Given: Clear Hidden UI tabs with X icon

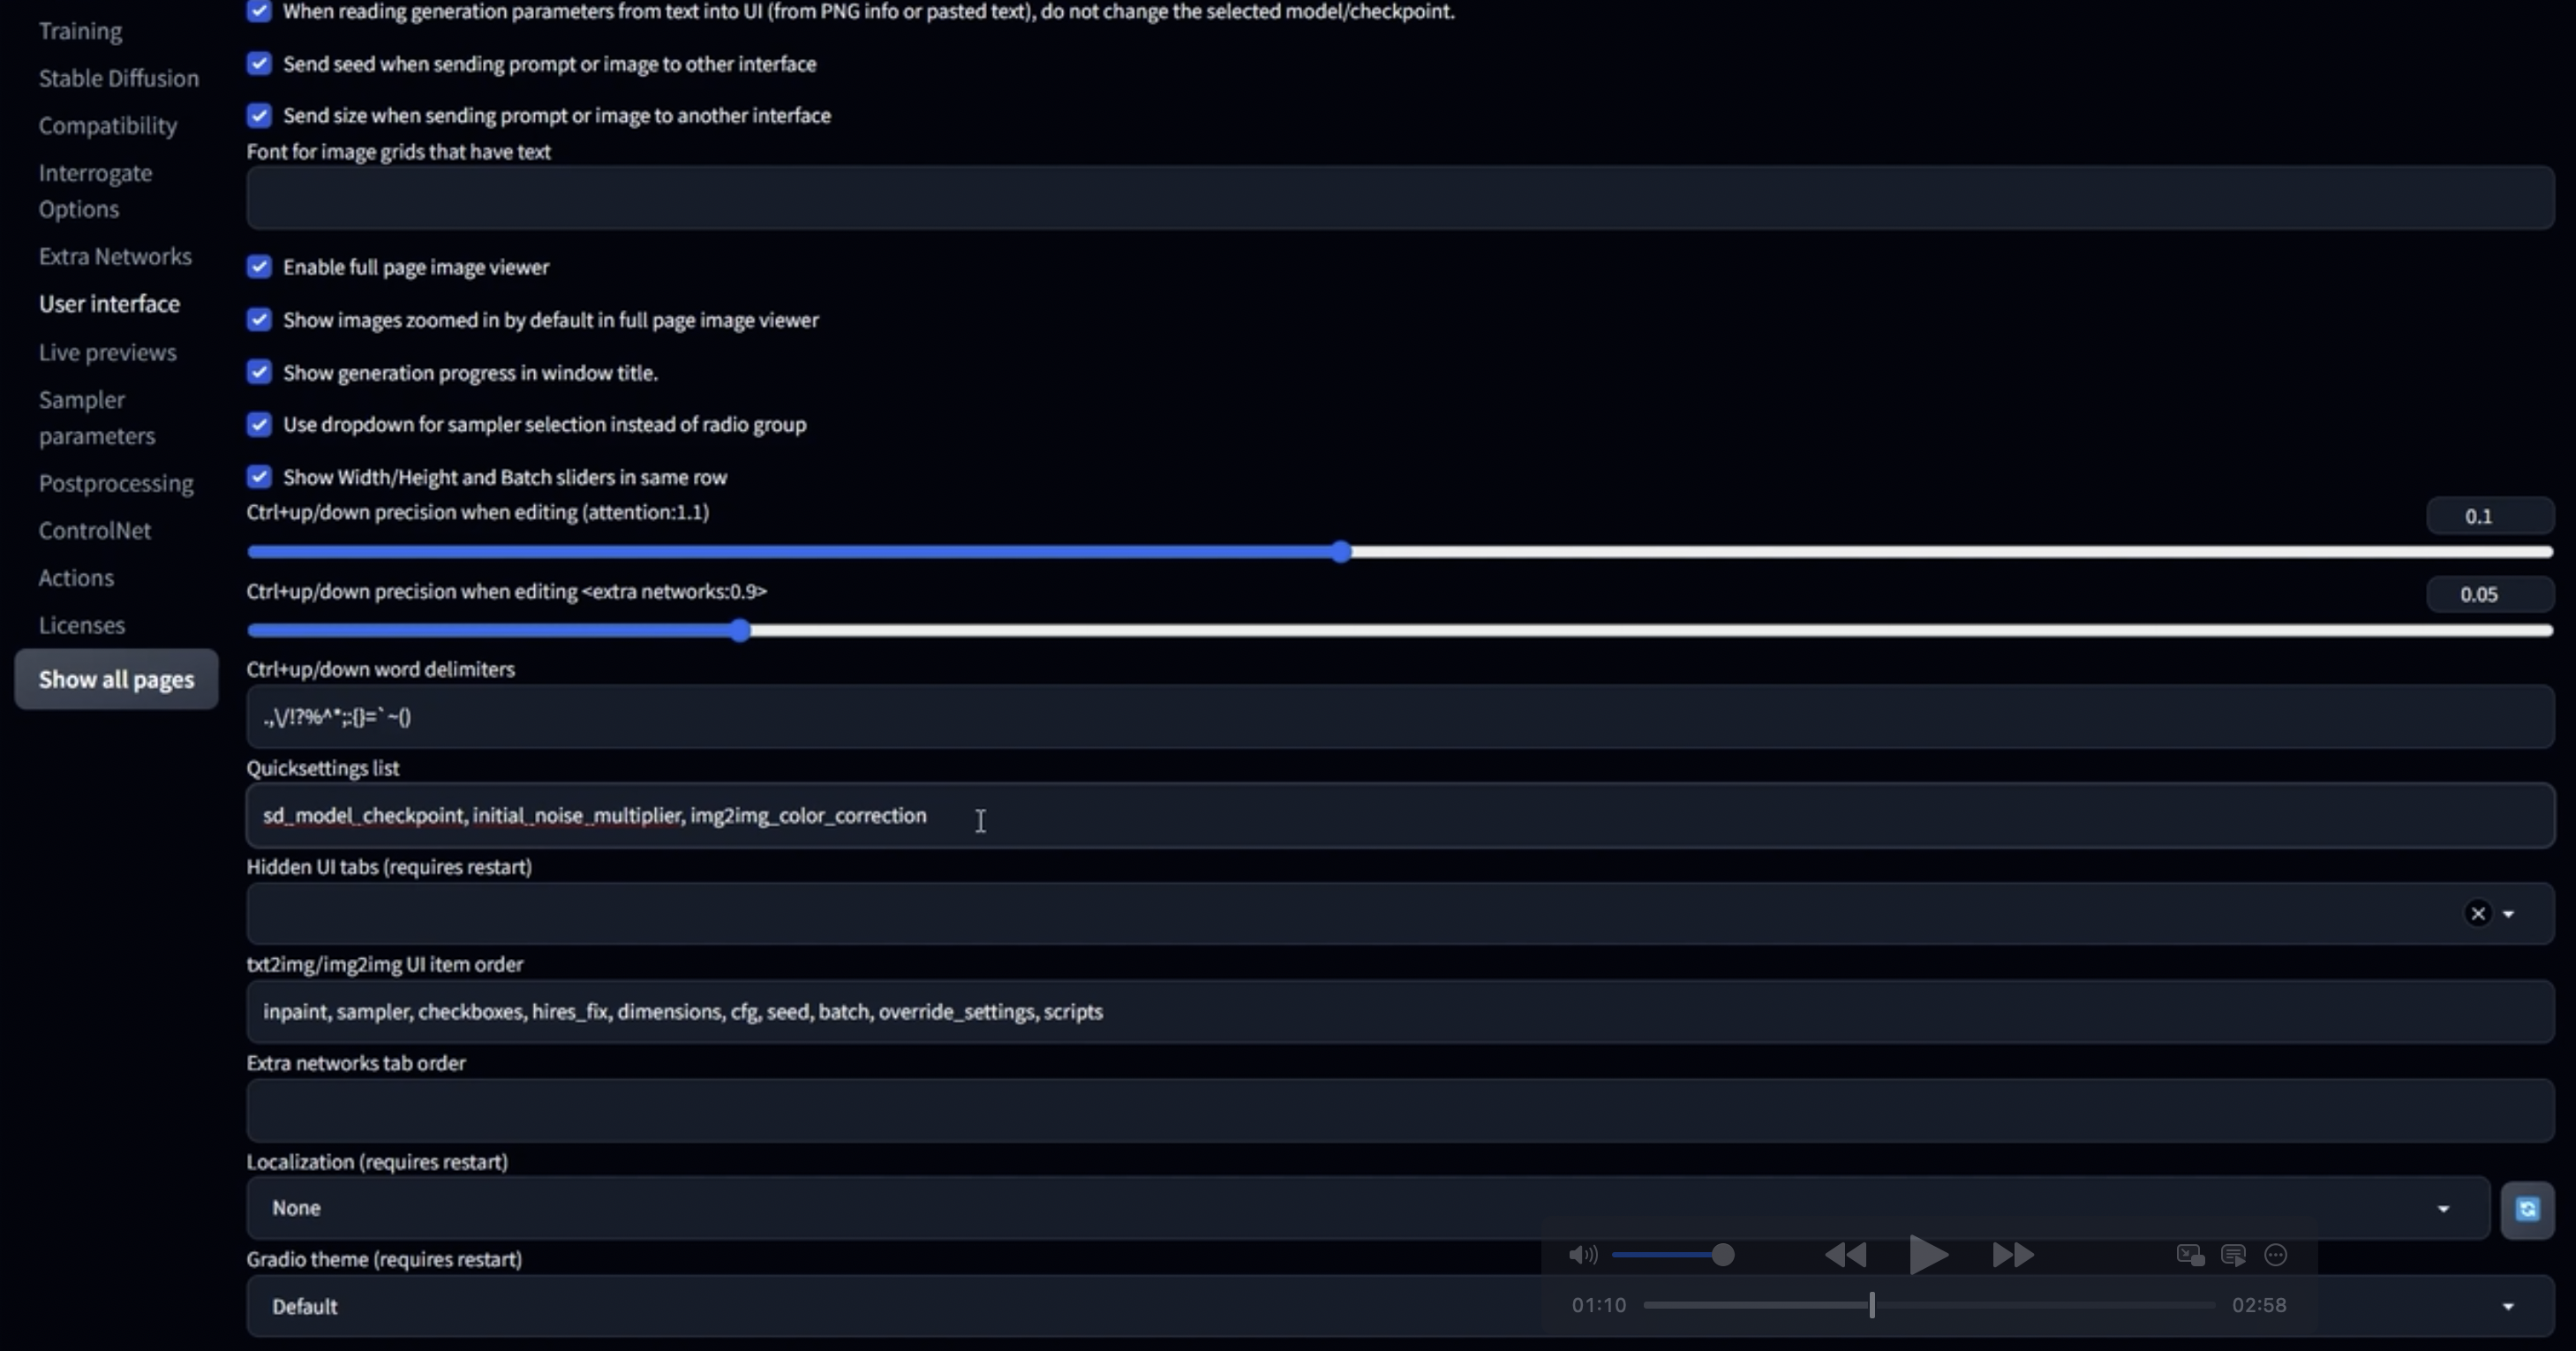Looking at the screenshot, I should click(2477, 913).
